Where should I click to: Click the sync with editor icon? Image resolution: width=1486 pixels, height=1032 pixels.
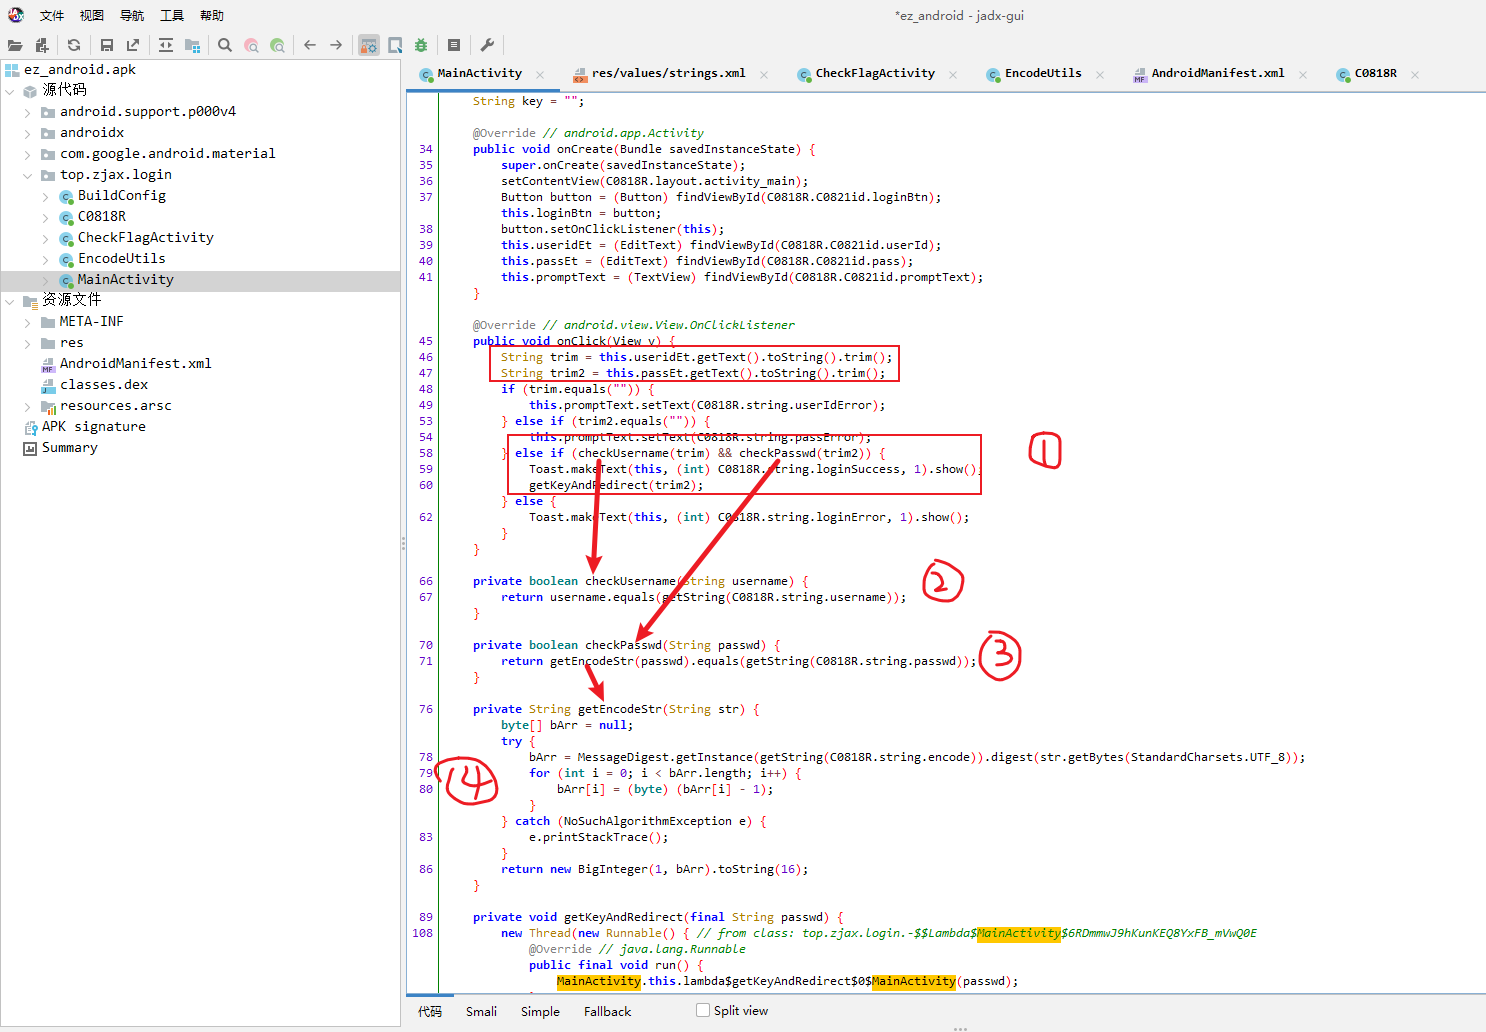click(166, 45)
